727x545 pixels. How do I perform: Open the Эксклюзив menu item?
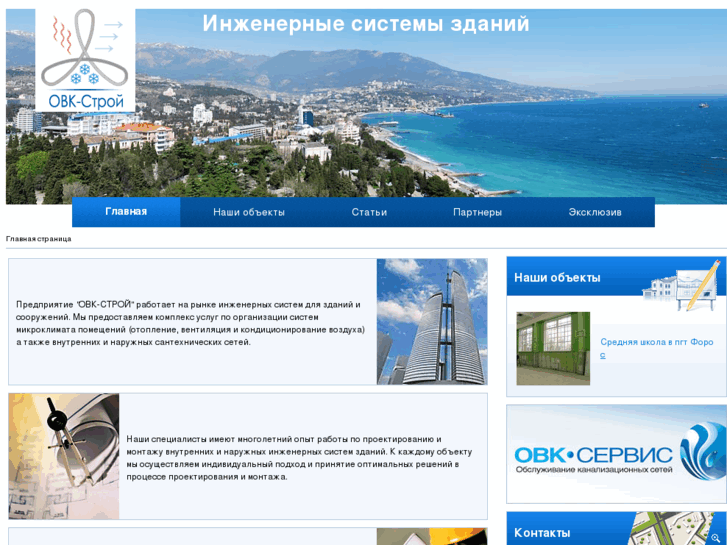pyautogui.click(x=595, y=212)
